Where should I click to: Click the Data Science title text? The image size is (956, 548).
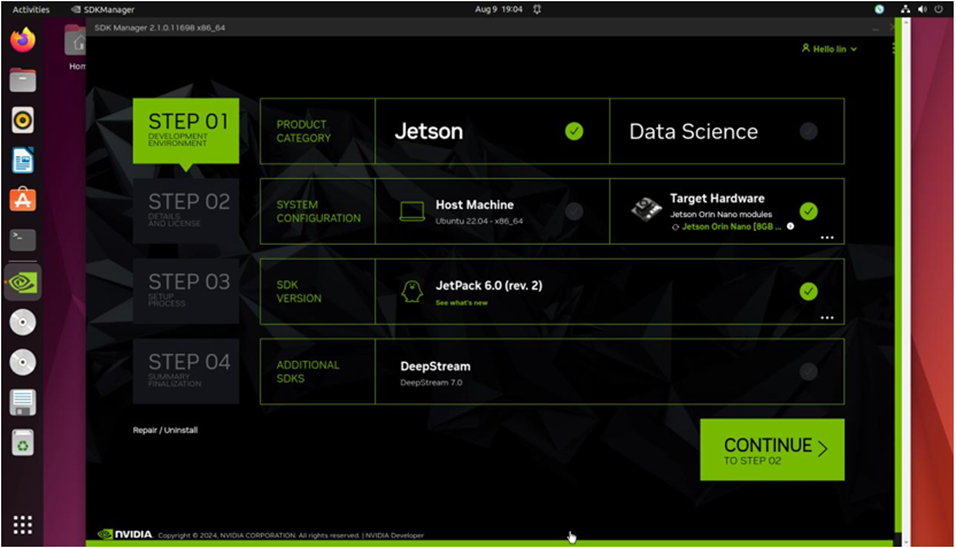pyautogui.click(x=693, y=132)
